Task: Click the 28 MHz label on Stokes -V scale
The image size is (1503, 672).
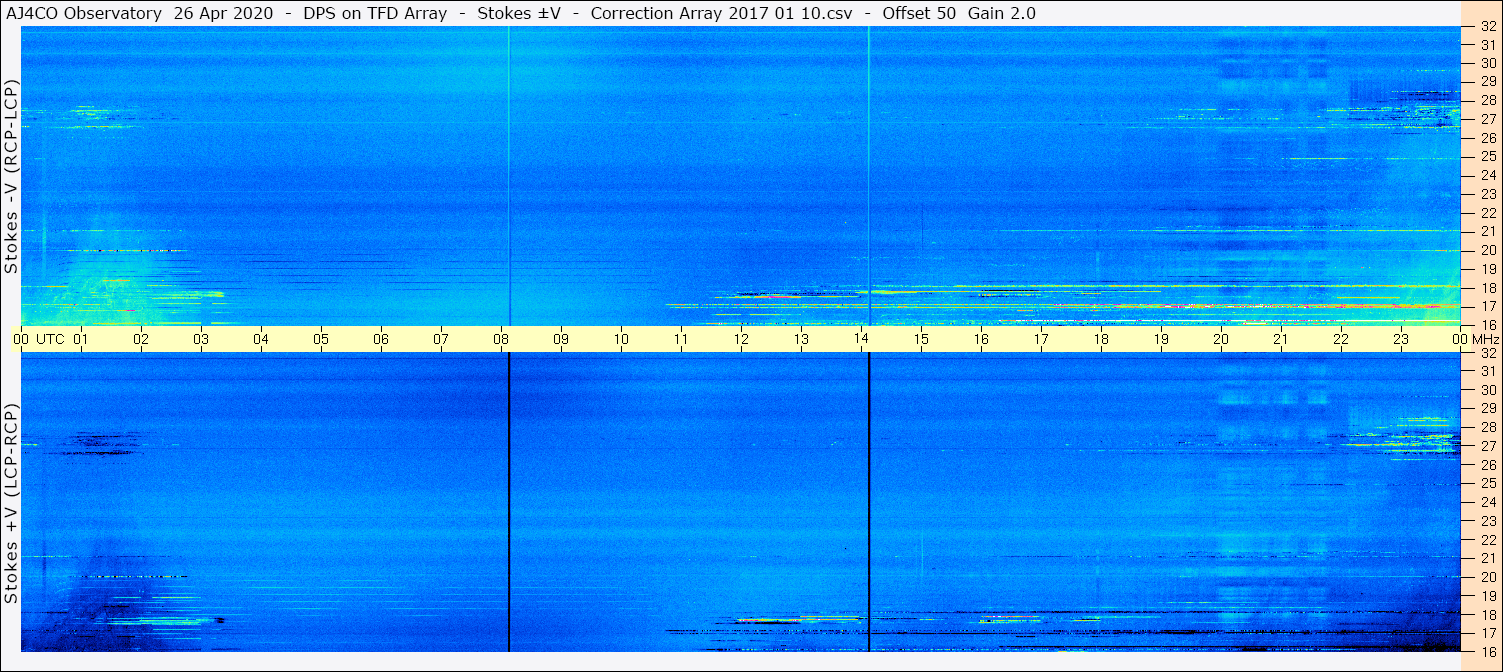Action: point(1487,100)
